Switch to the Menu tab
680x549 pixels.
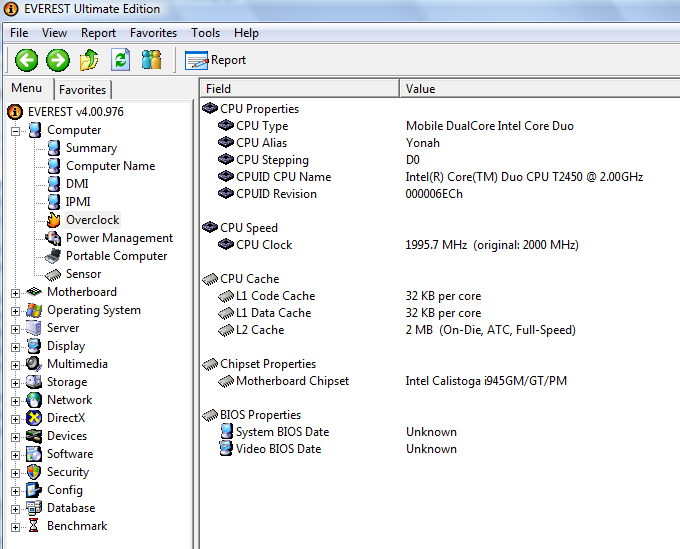coord(27,88)
